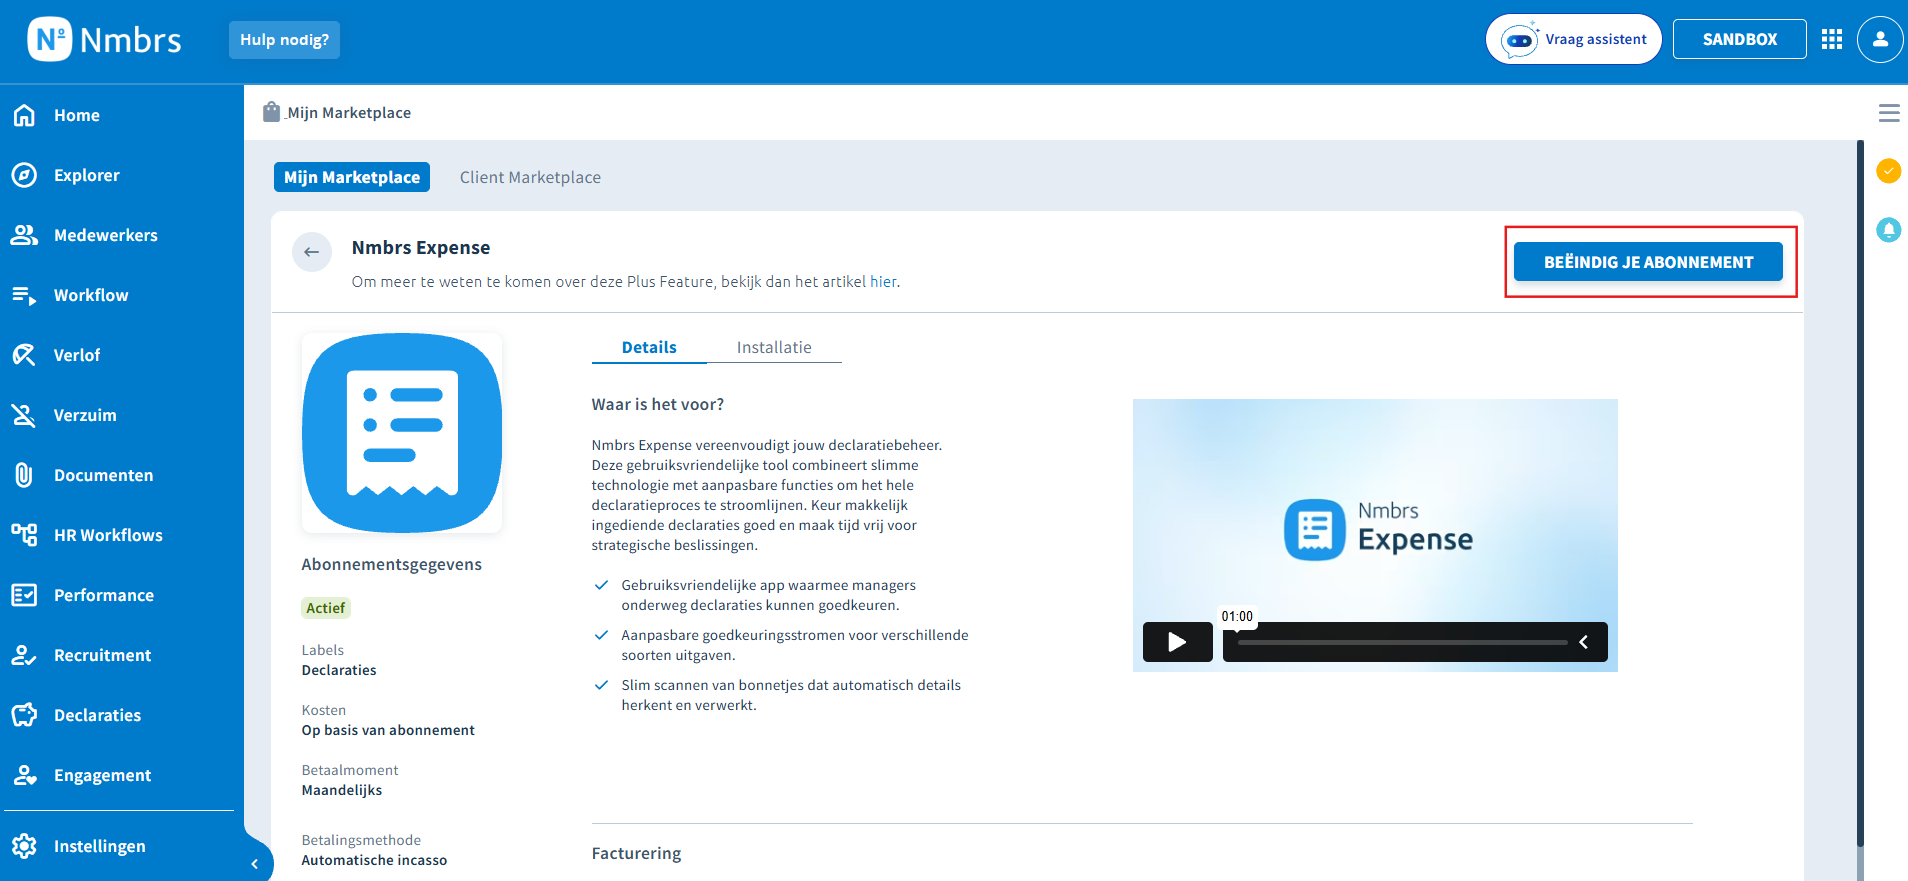Click the HR Workflows icon
The width and height of the screenshot is (1908, 881).
pos(24,535)
